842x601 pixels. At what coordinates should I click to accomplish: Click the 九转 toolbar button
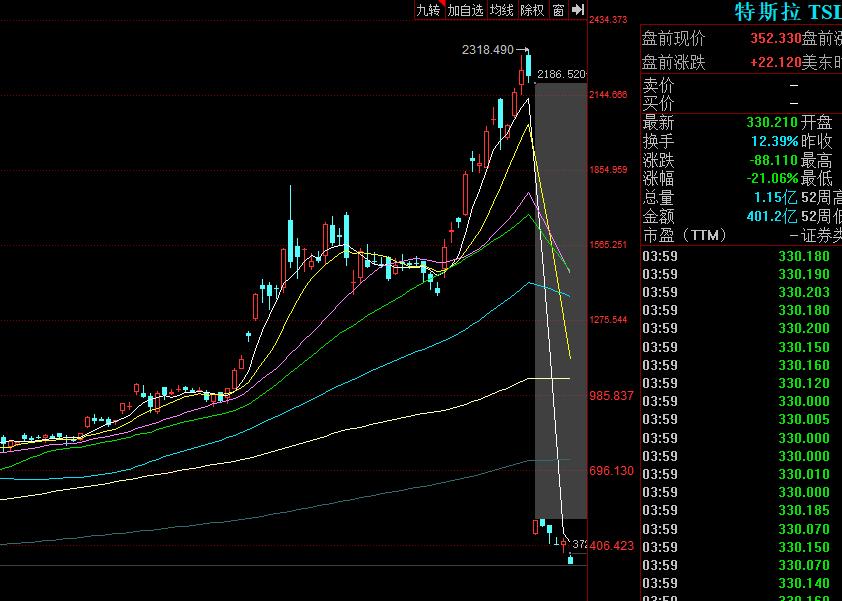(x=429, y=10)
